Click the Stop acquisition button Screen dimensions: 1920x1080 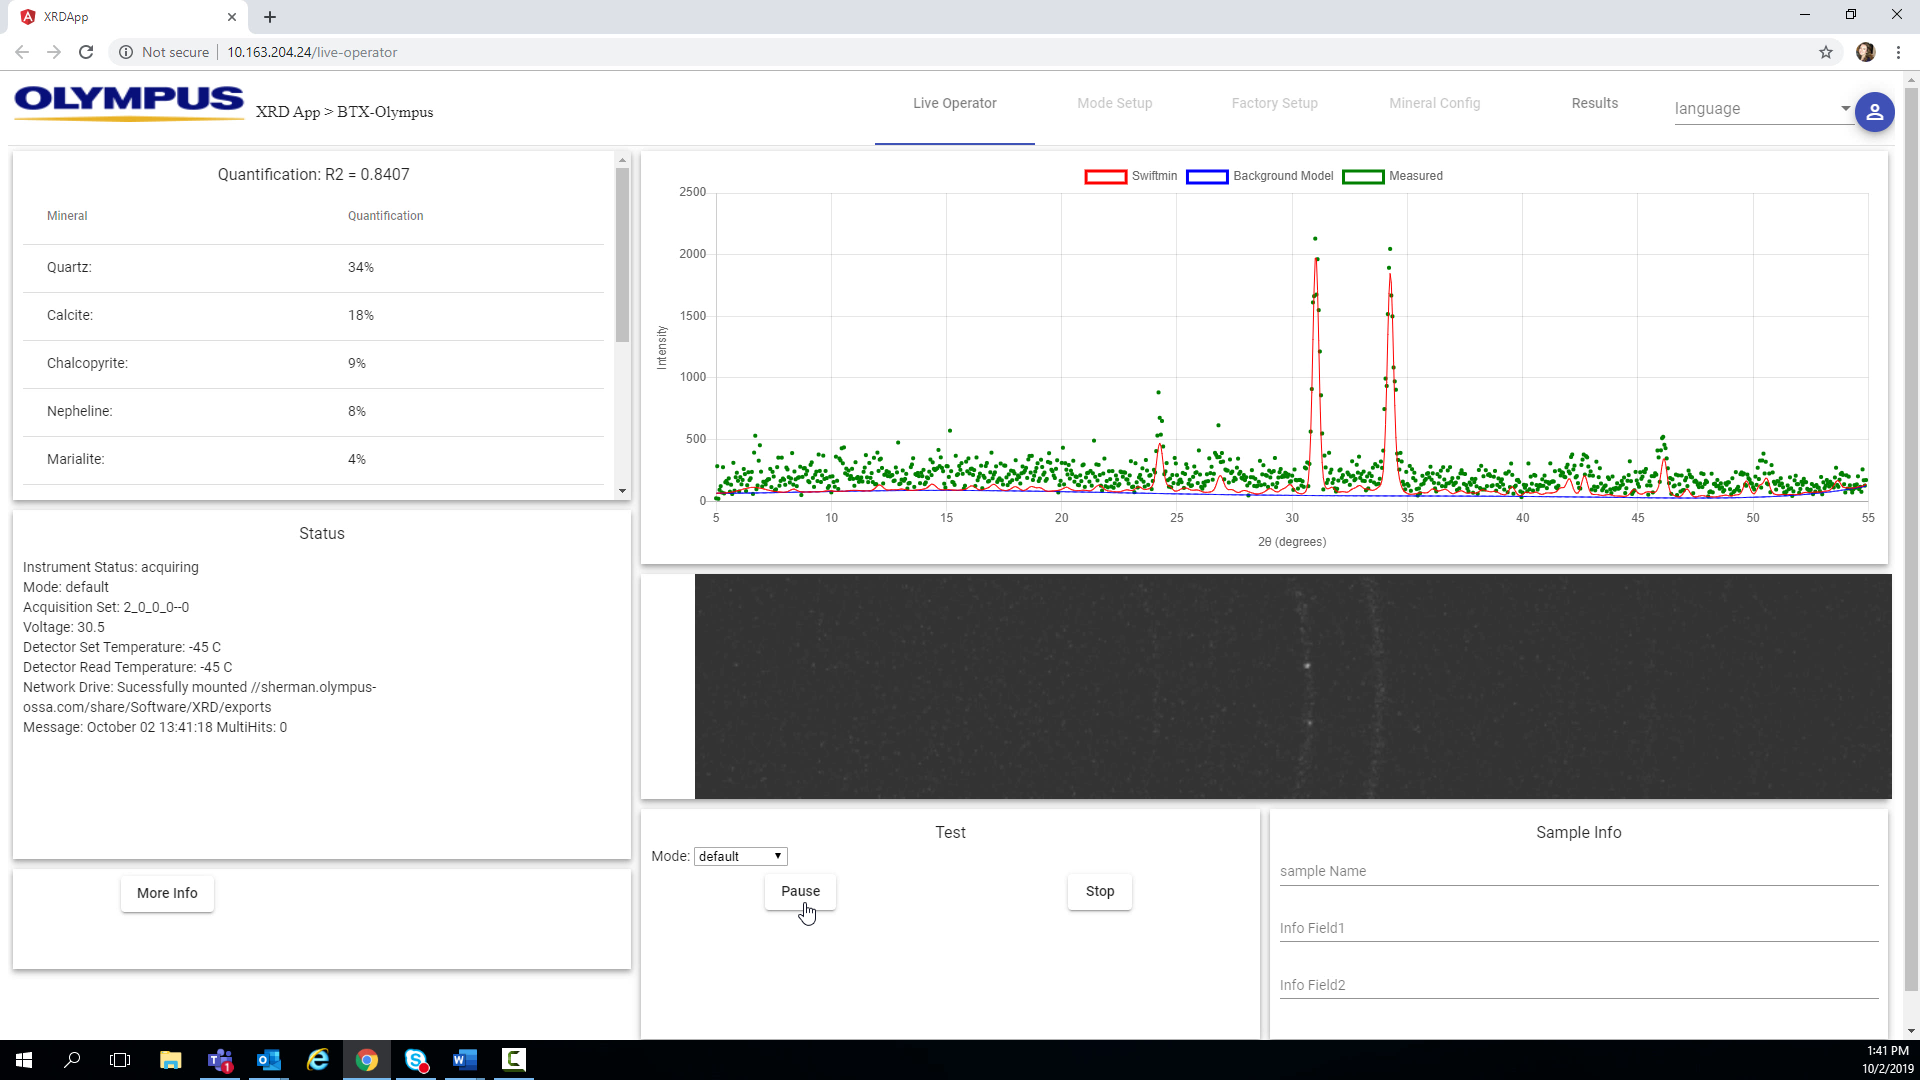tap(1100, 891)
